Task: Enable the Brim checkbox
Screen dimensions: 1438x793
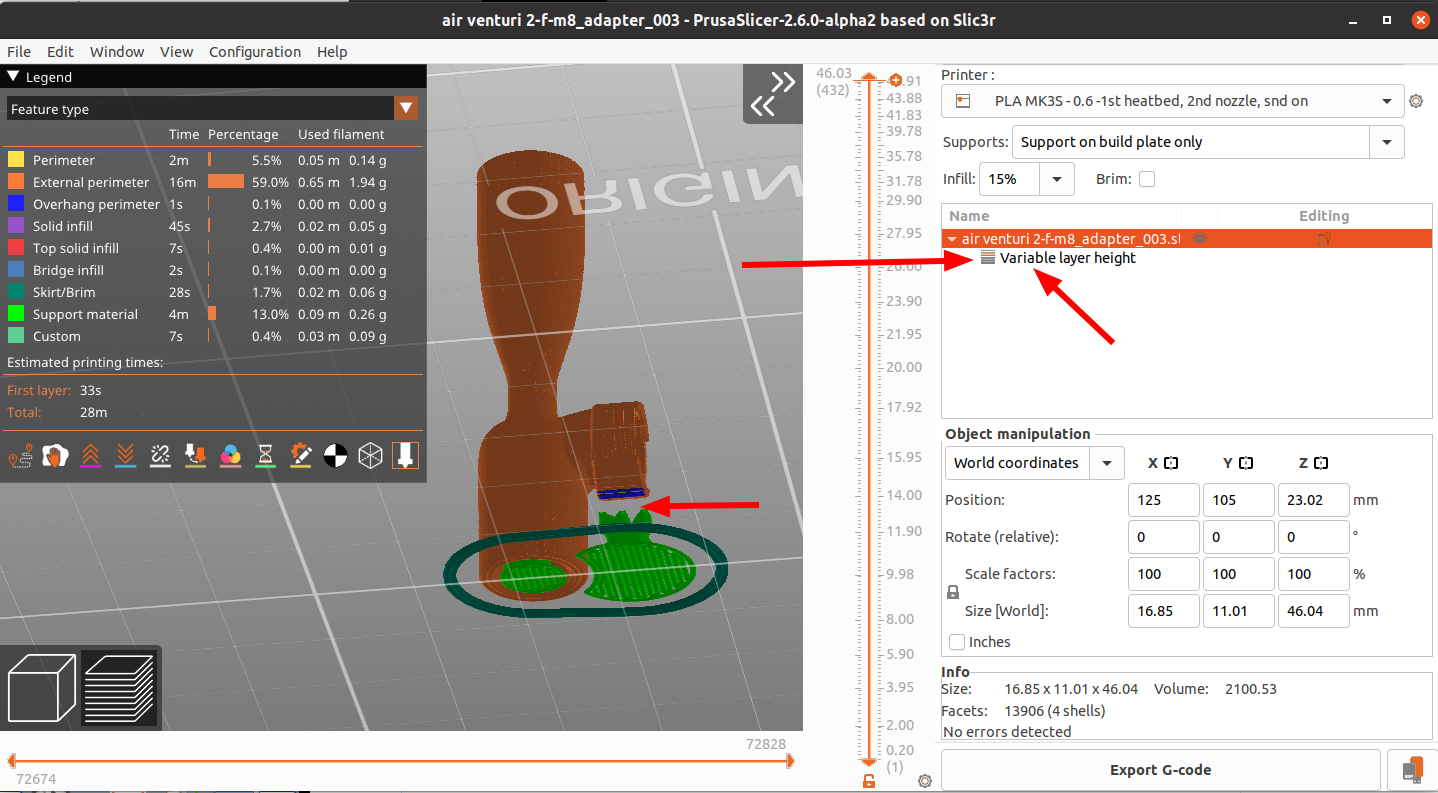Action: tap(1145, 177)
